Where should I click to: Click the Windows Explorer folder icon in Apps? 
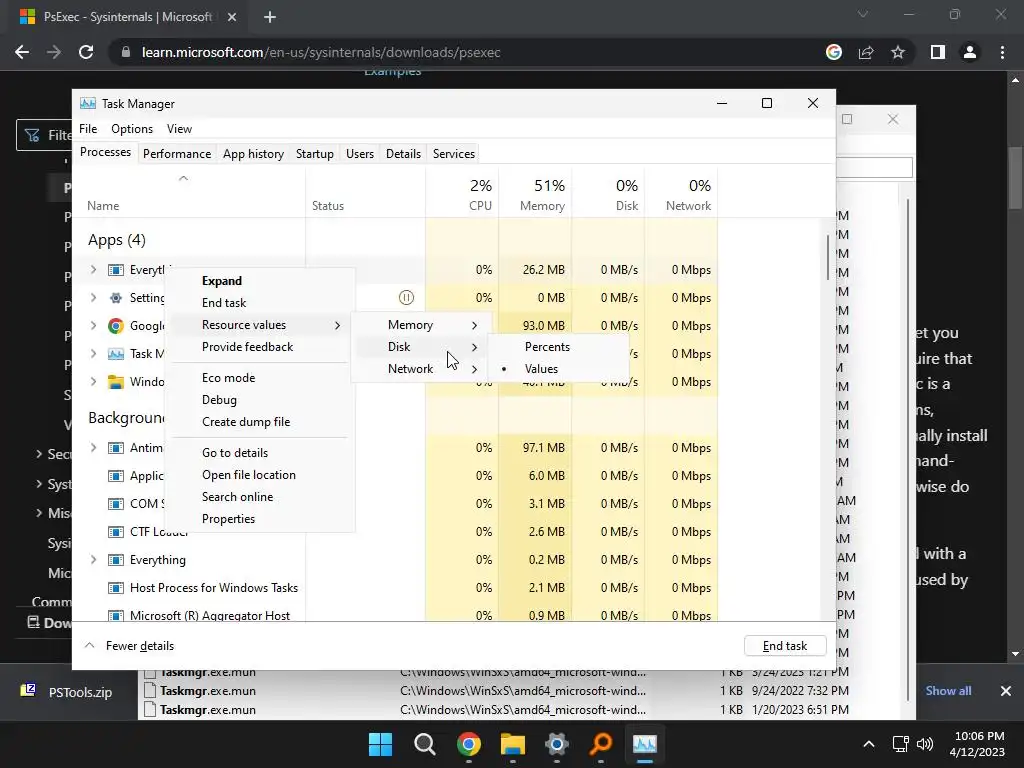click(x=116, y=382)
